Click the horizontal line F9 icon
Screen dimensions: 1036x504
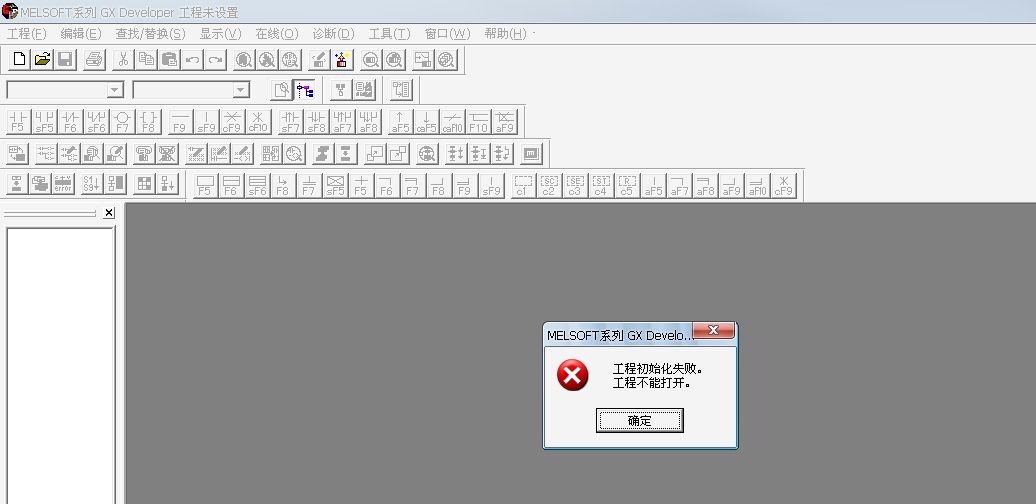point(179,122)
